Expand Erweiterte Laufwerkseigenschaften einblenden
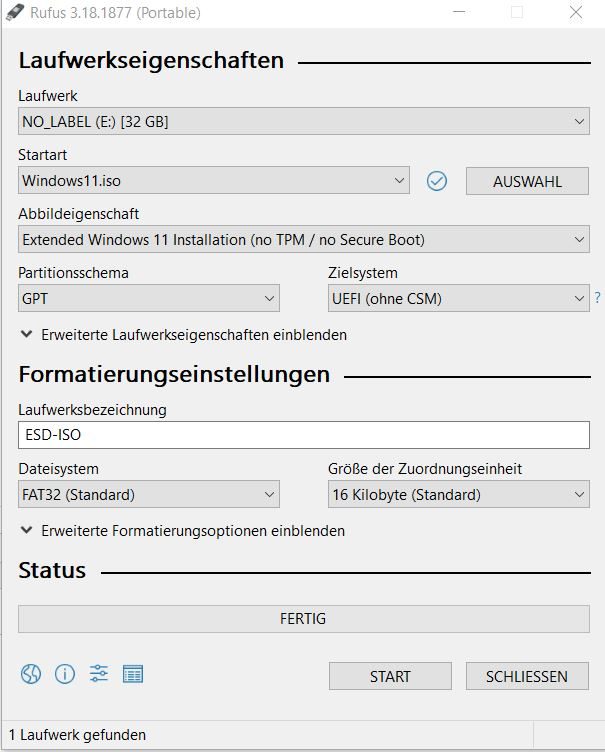This screenshot has height=752, width=605. [184, 335]
